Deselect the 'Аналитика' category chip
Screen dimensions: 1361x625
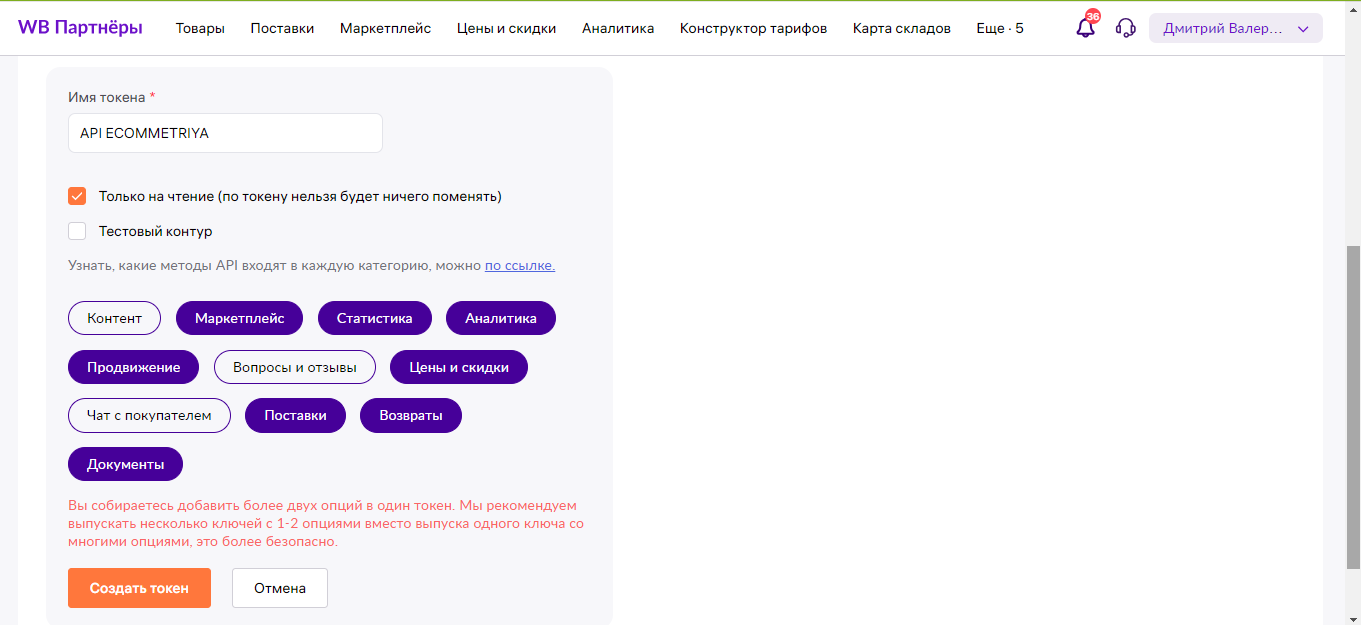point(500,318)
